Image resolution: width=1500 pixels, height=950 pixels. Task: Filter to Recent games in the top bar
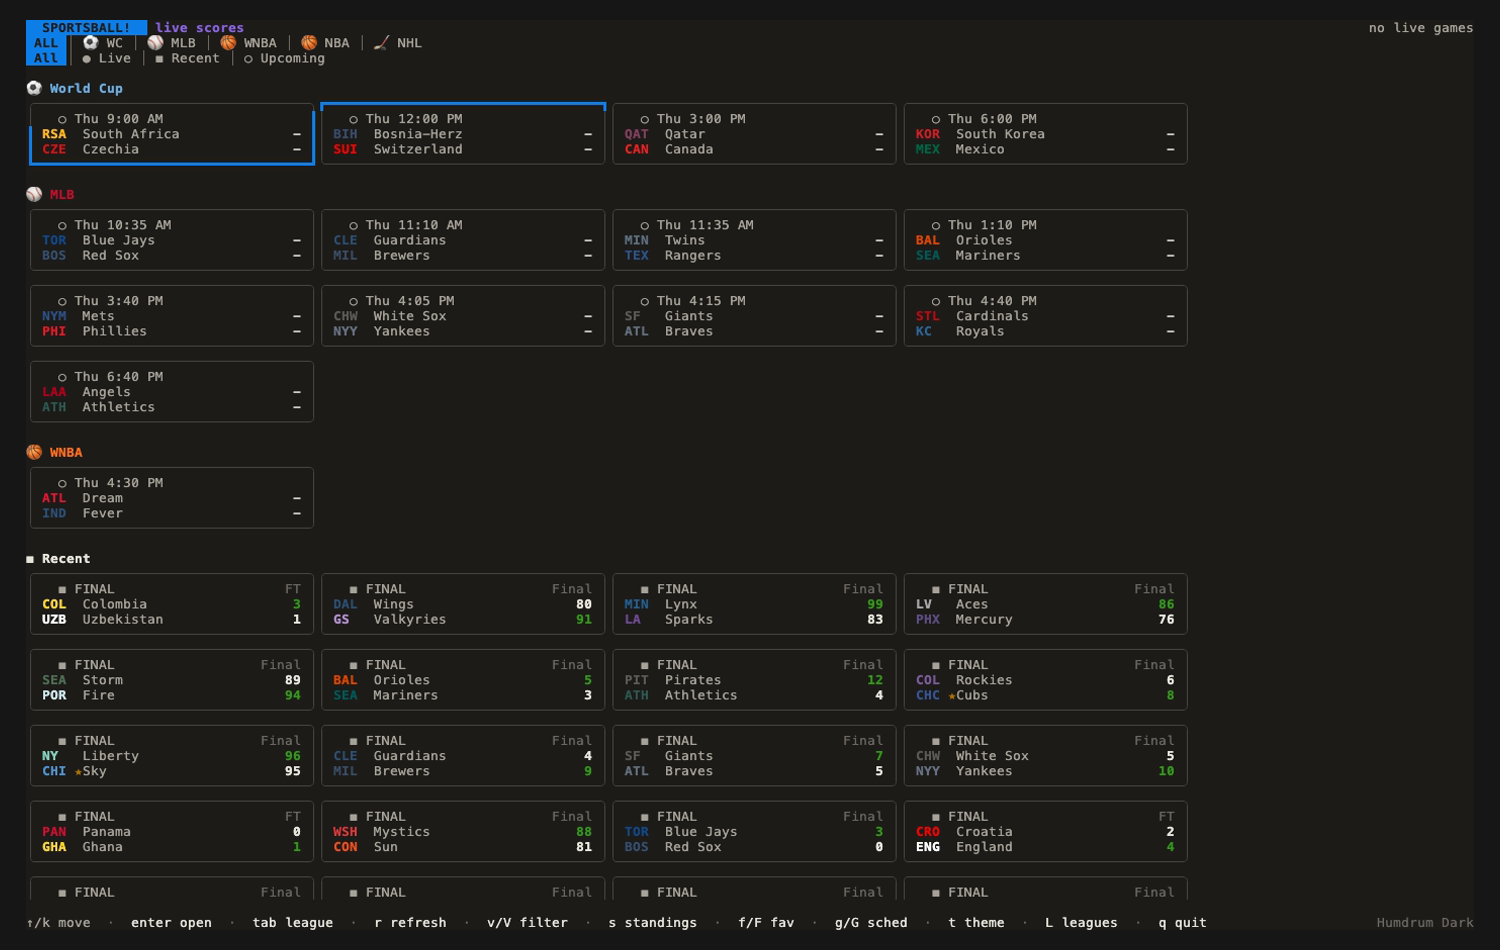coord(187,58)
